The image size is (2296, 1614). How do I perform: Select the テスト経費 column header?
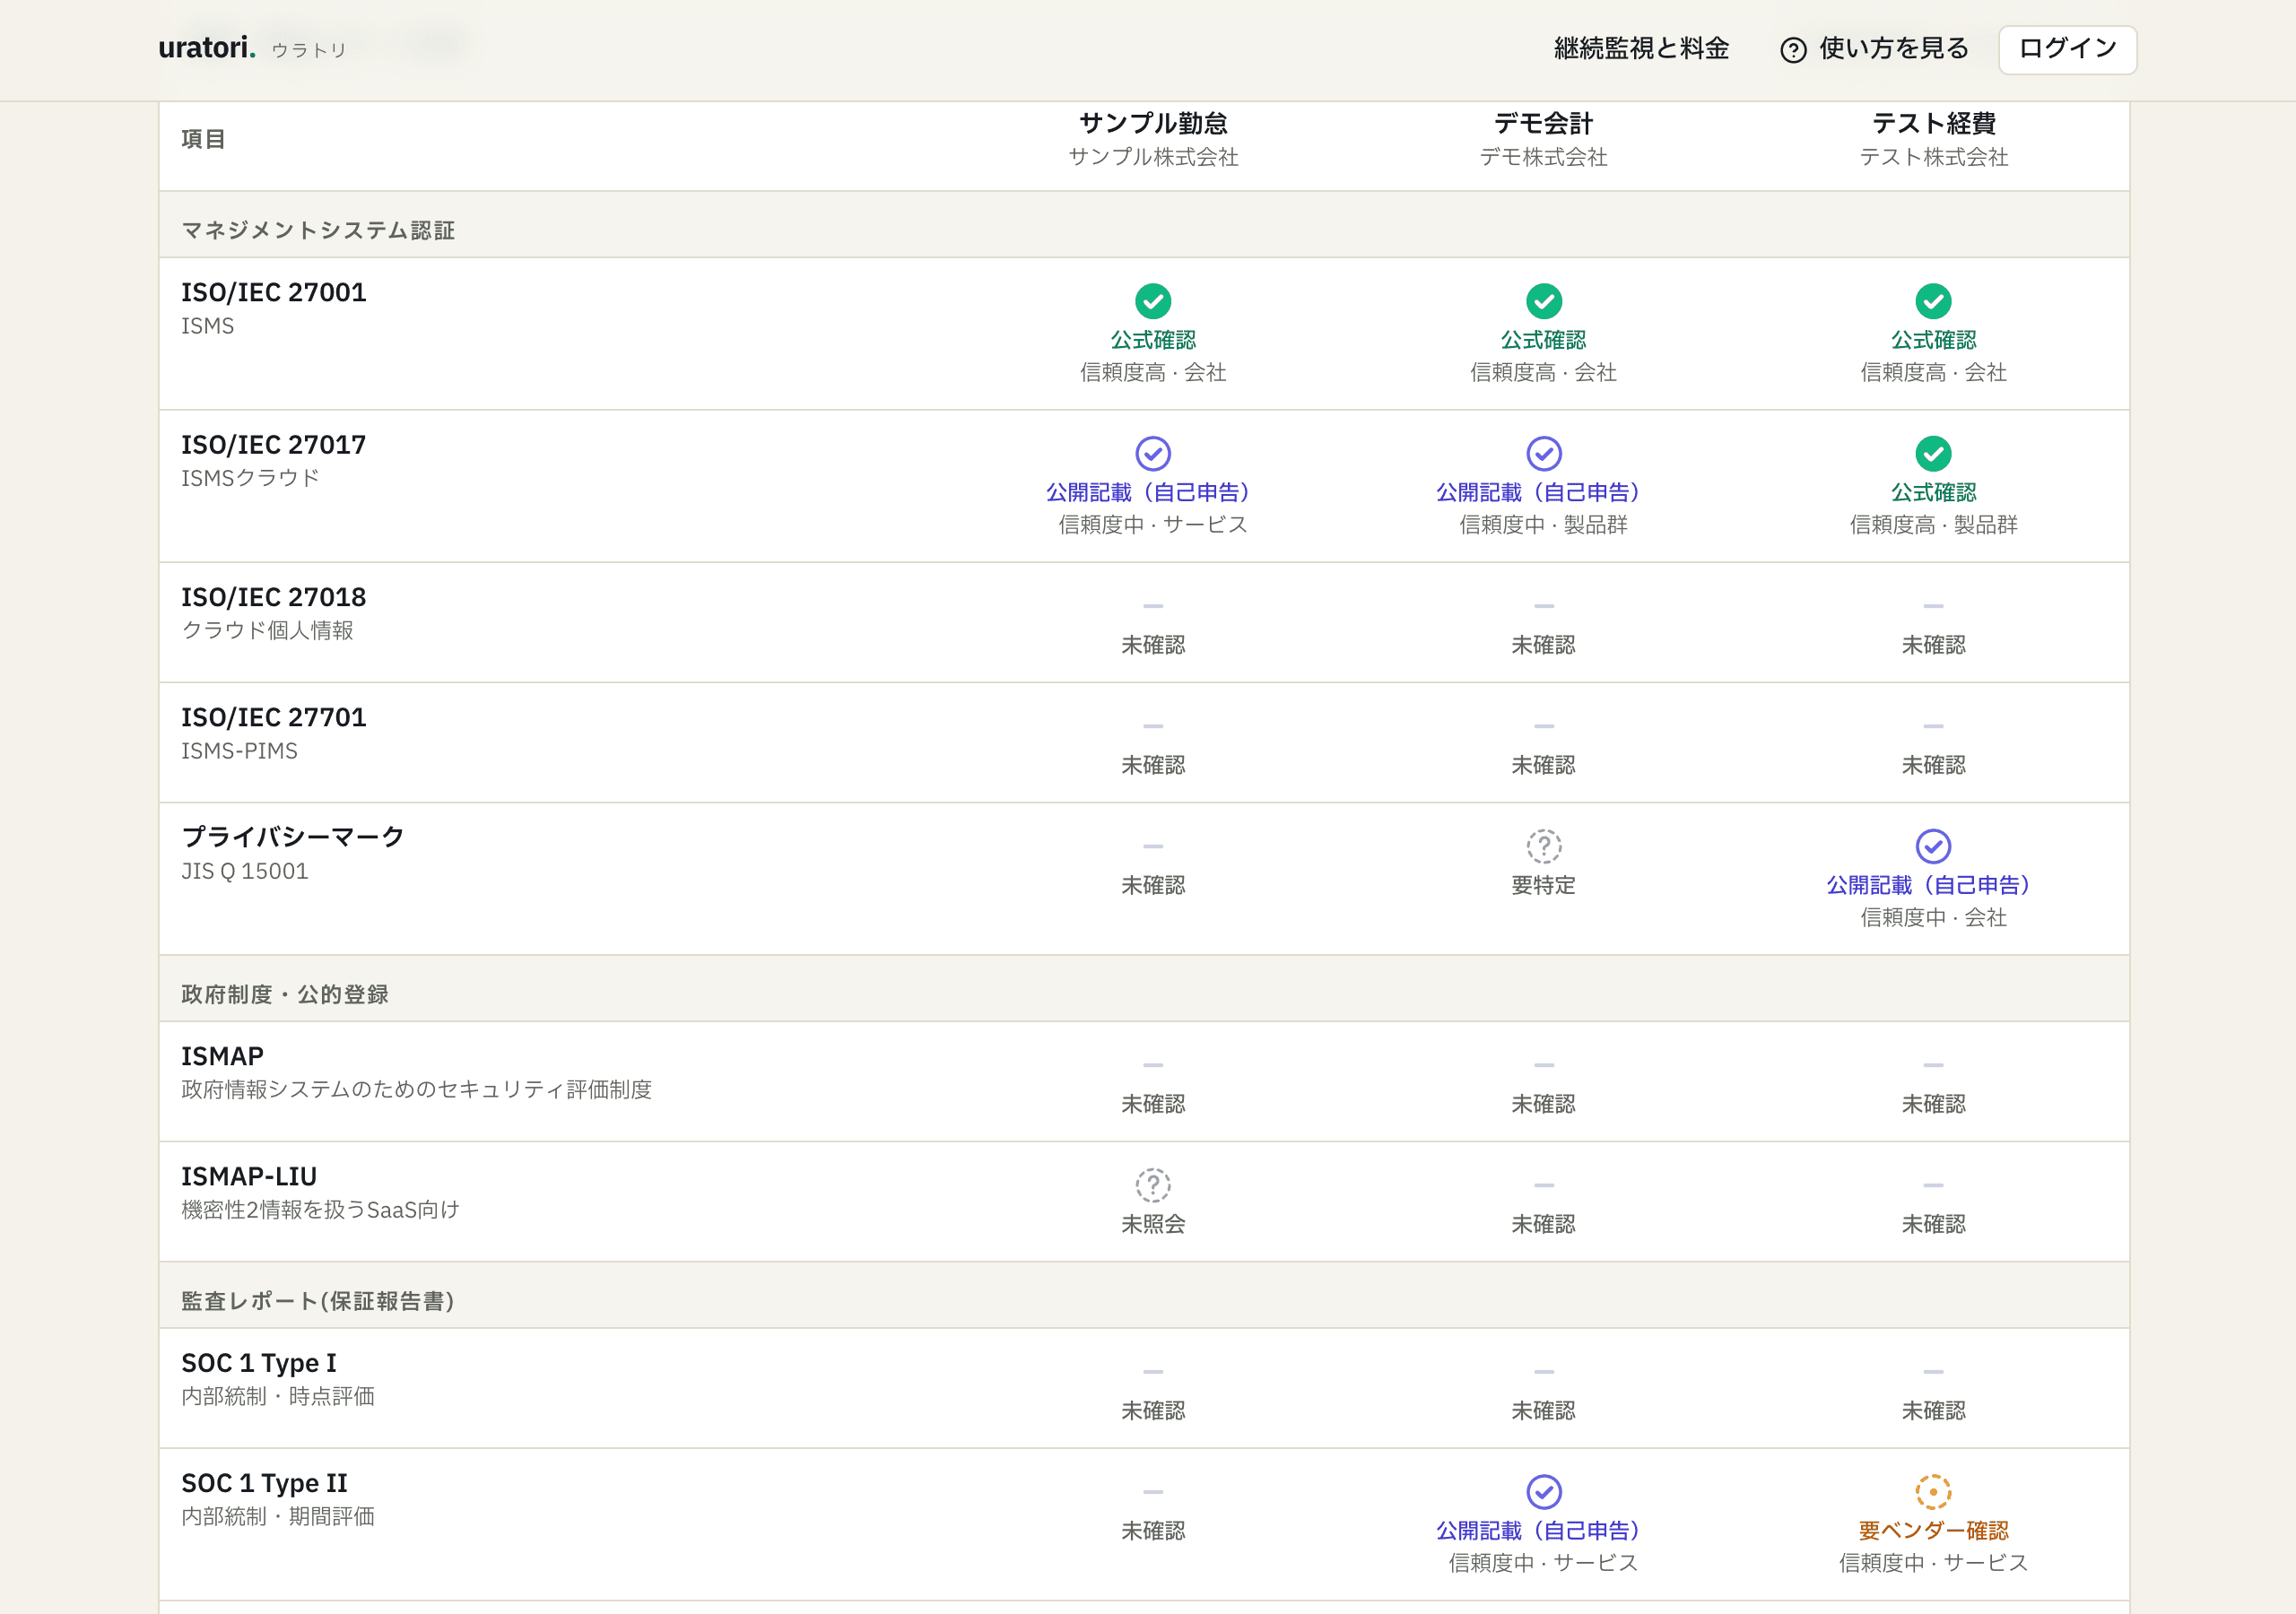1933,124
